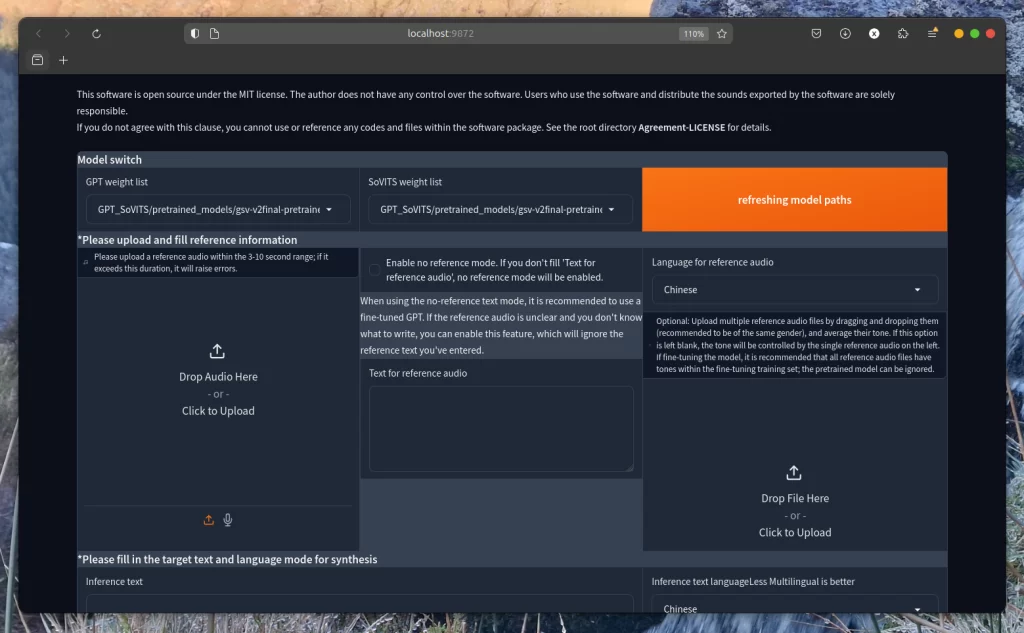
Task: Open the browser extensions puzzle icon
Action: tap(903, 34)
